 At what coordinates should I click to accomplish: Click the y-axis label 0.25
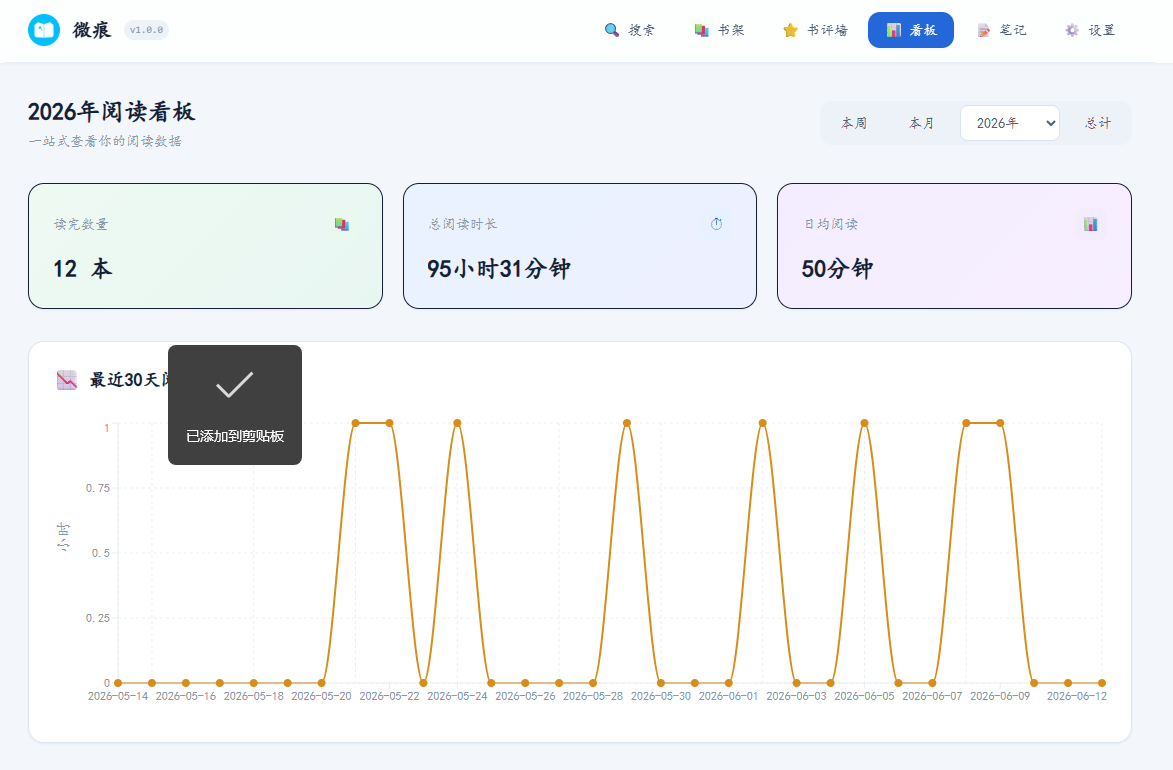coord(98,618)
